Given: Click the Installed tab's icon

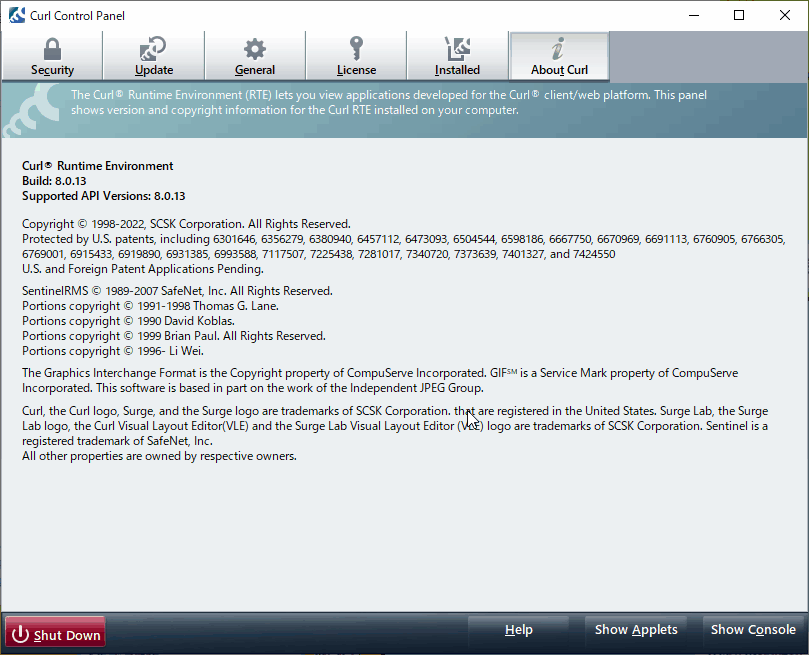Looking at the screenshot, I should pos(457,49).
